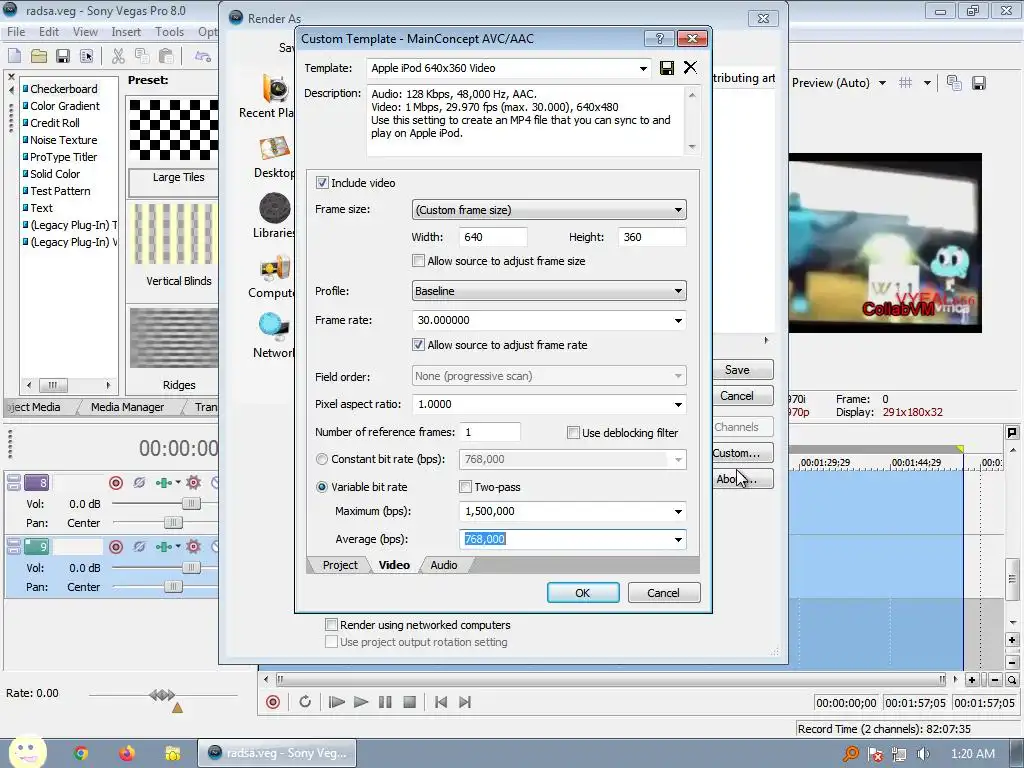This screenshot has height=768, width=1024.
Task: Click OK in Custom Template dialog
Action: tap(583, 593)
